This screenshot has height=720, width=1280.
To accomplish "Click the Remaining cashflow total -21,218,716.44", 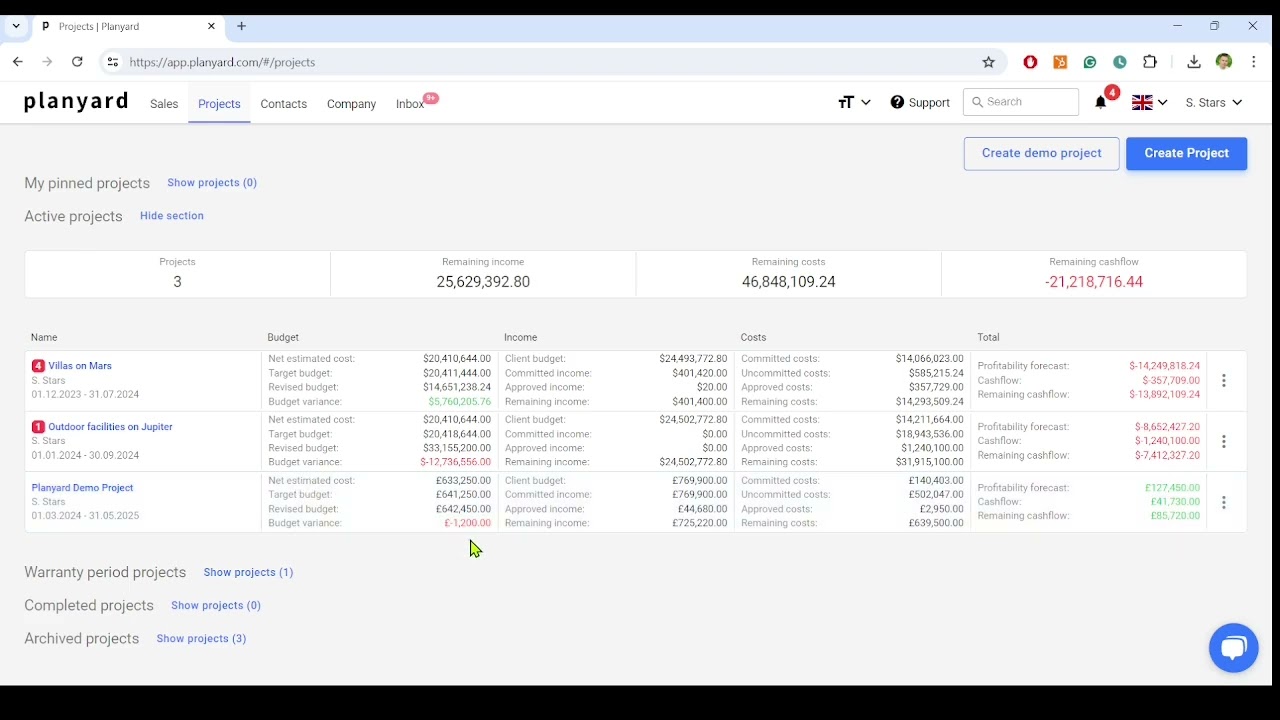I will coord(1094,282).
